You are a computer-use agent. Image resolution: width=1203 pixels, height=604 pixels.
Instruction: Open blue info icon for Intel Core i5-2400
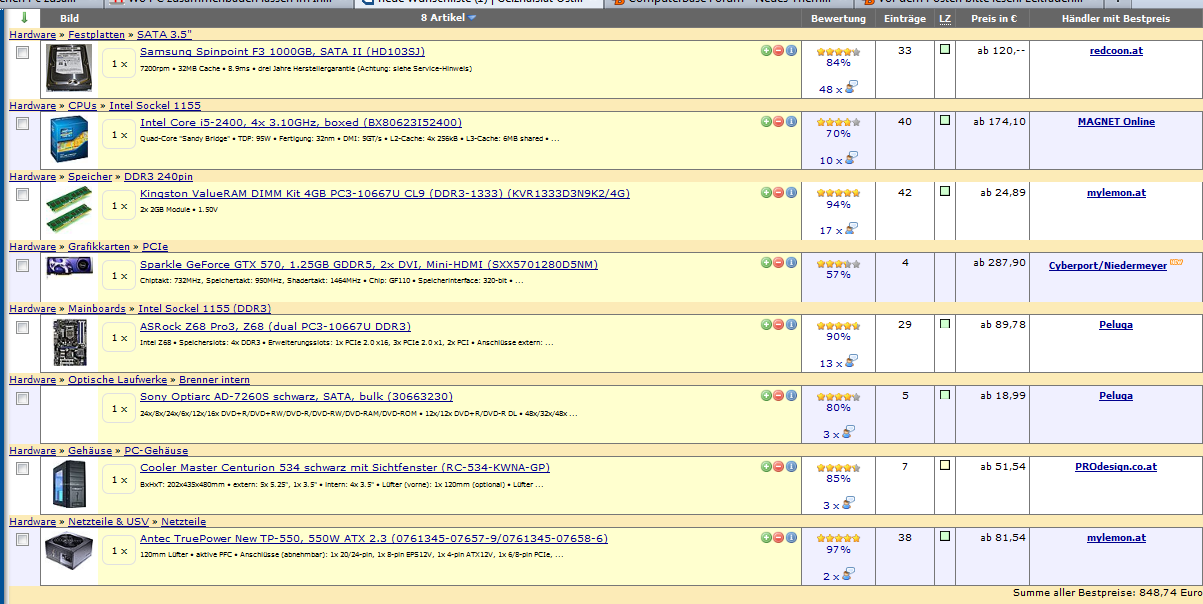click(791, 121)
